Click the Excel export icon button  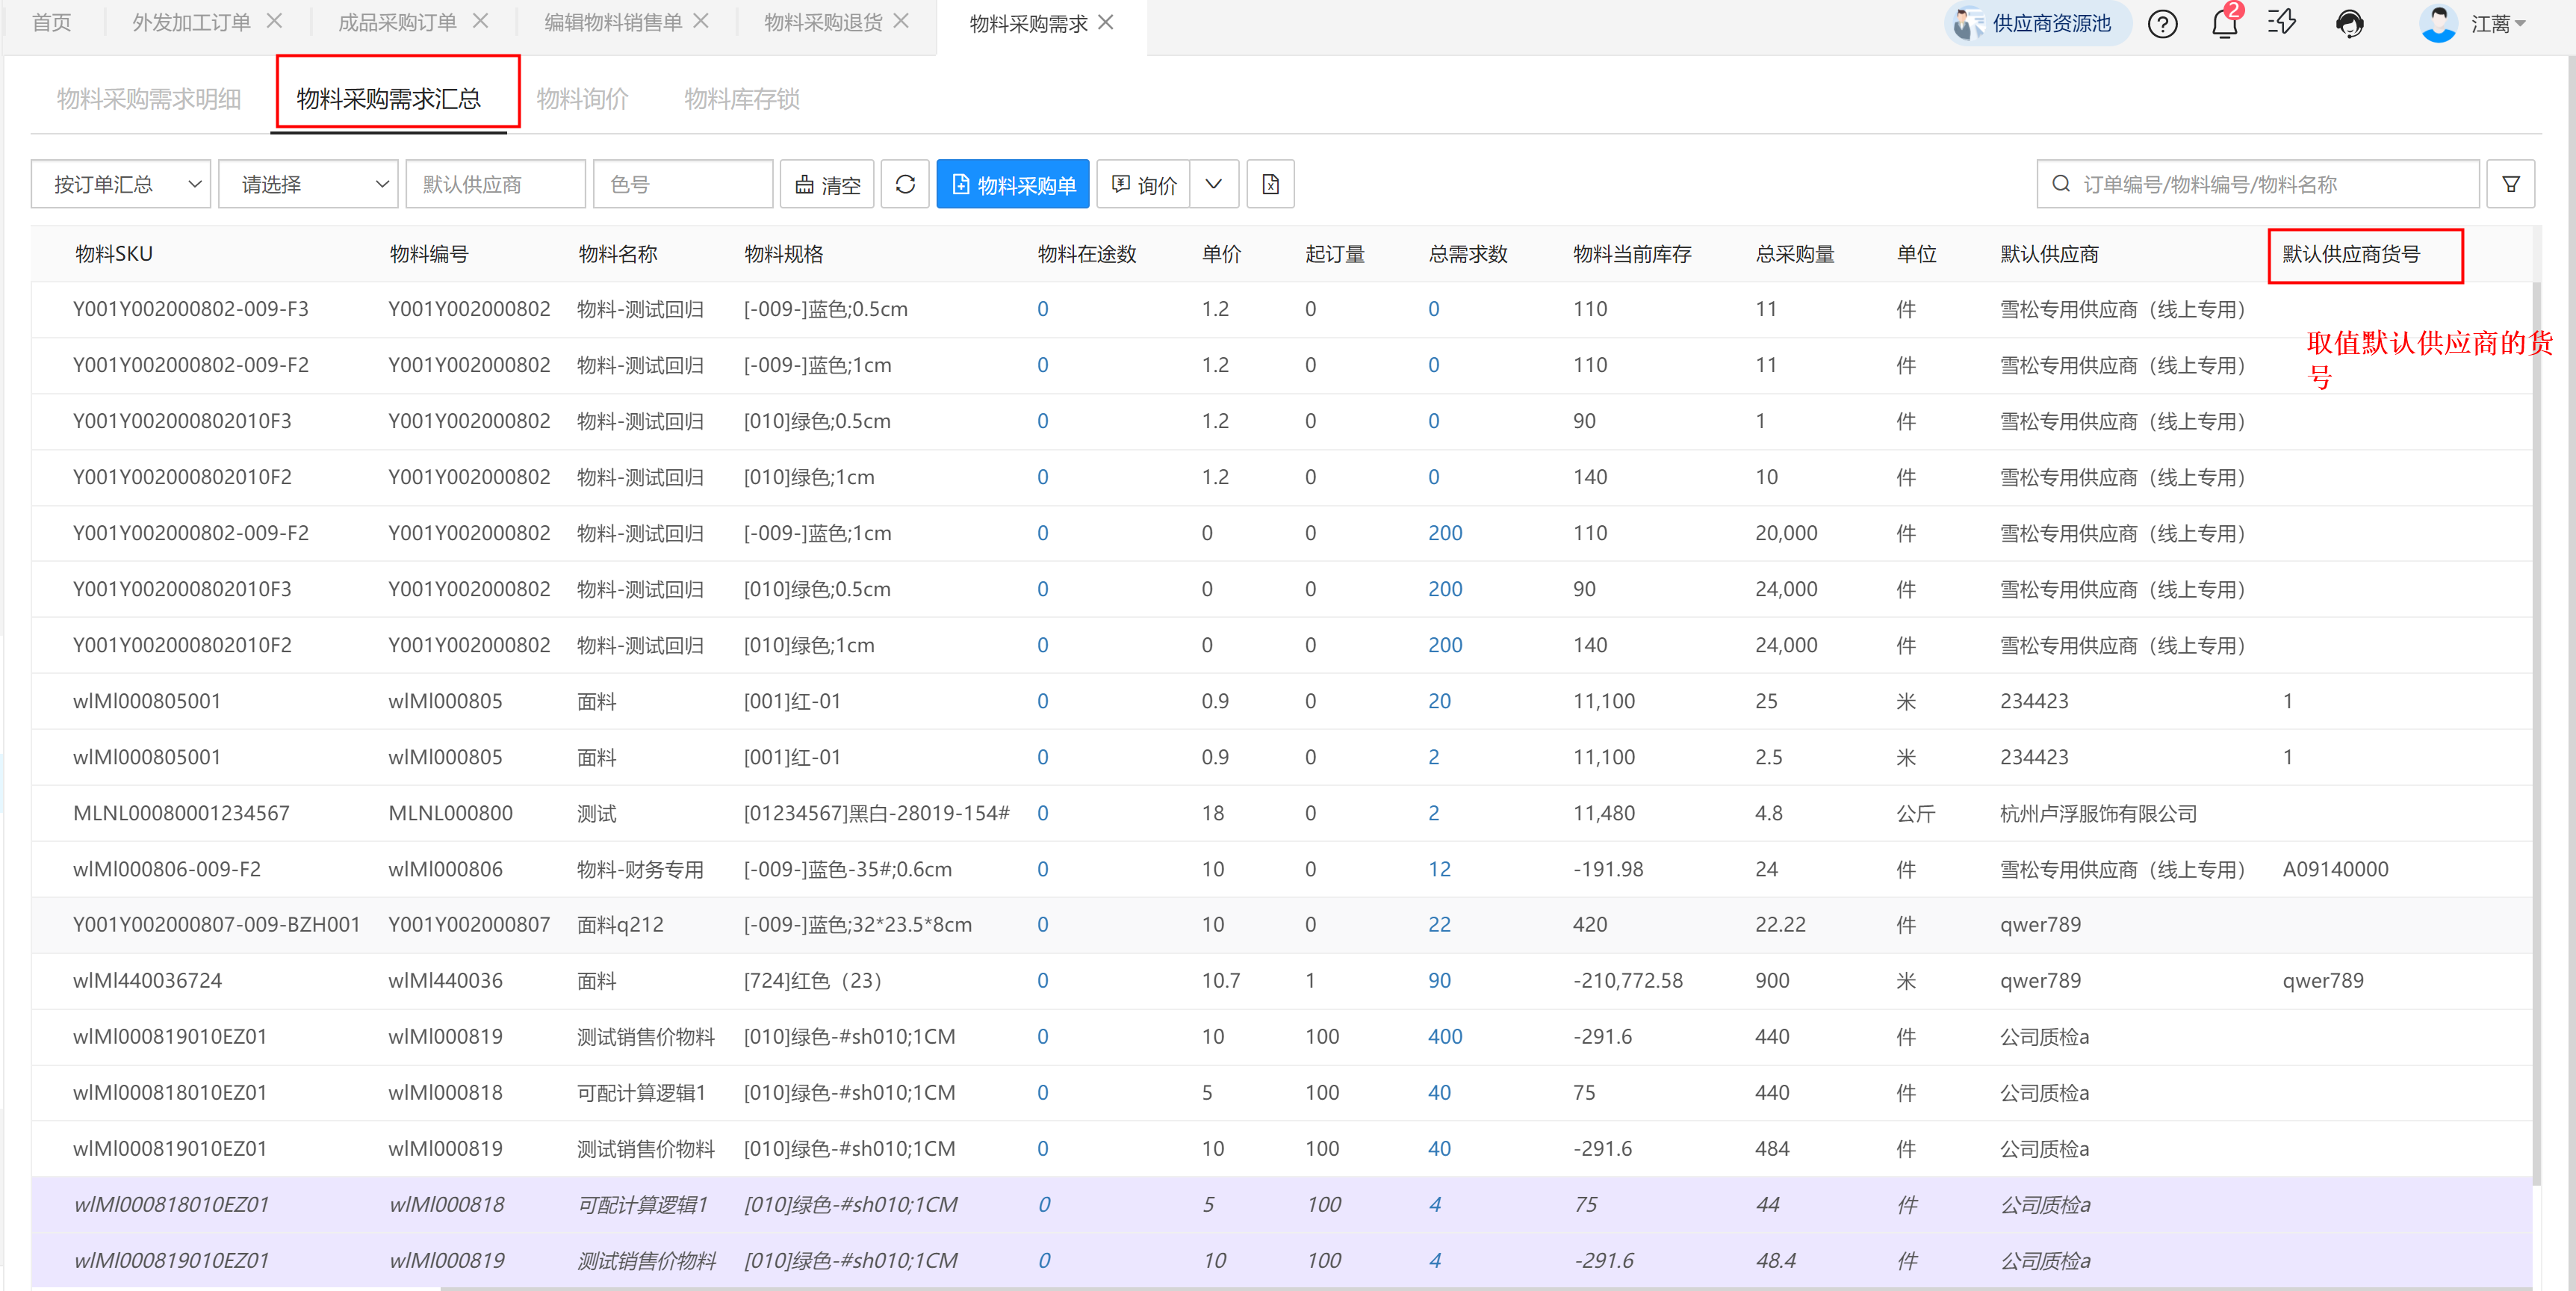click(1270, 184)
